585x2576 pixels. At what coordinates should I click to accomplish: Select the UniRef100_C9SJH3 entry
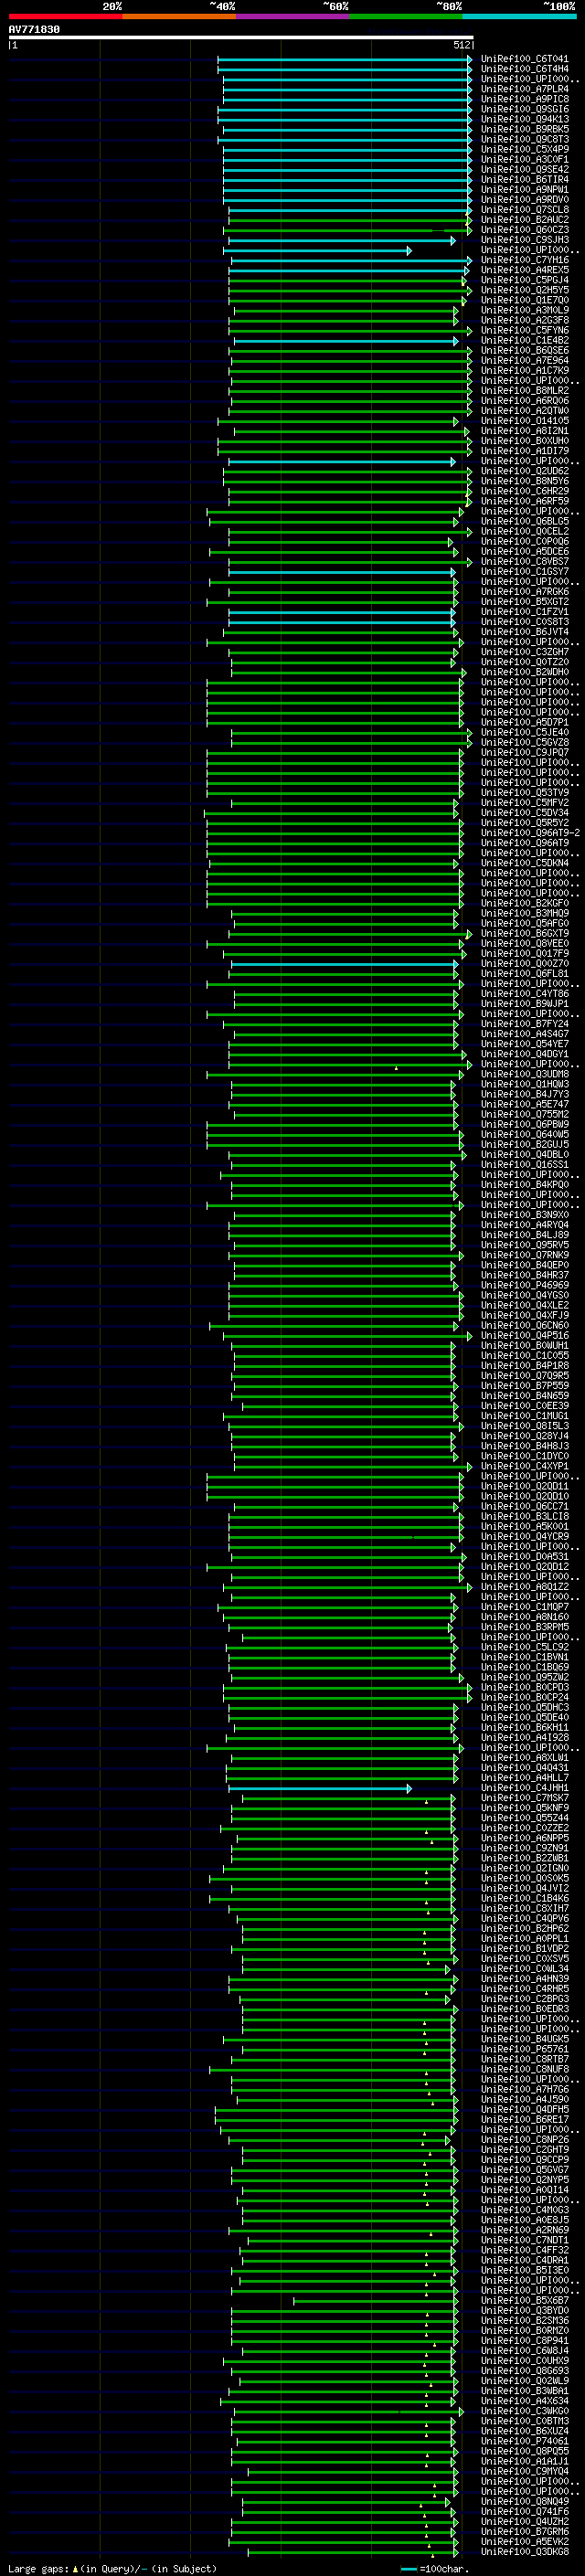[x=525, y=240]
